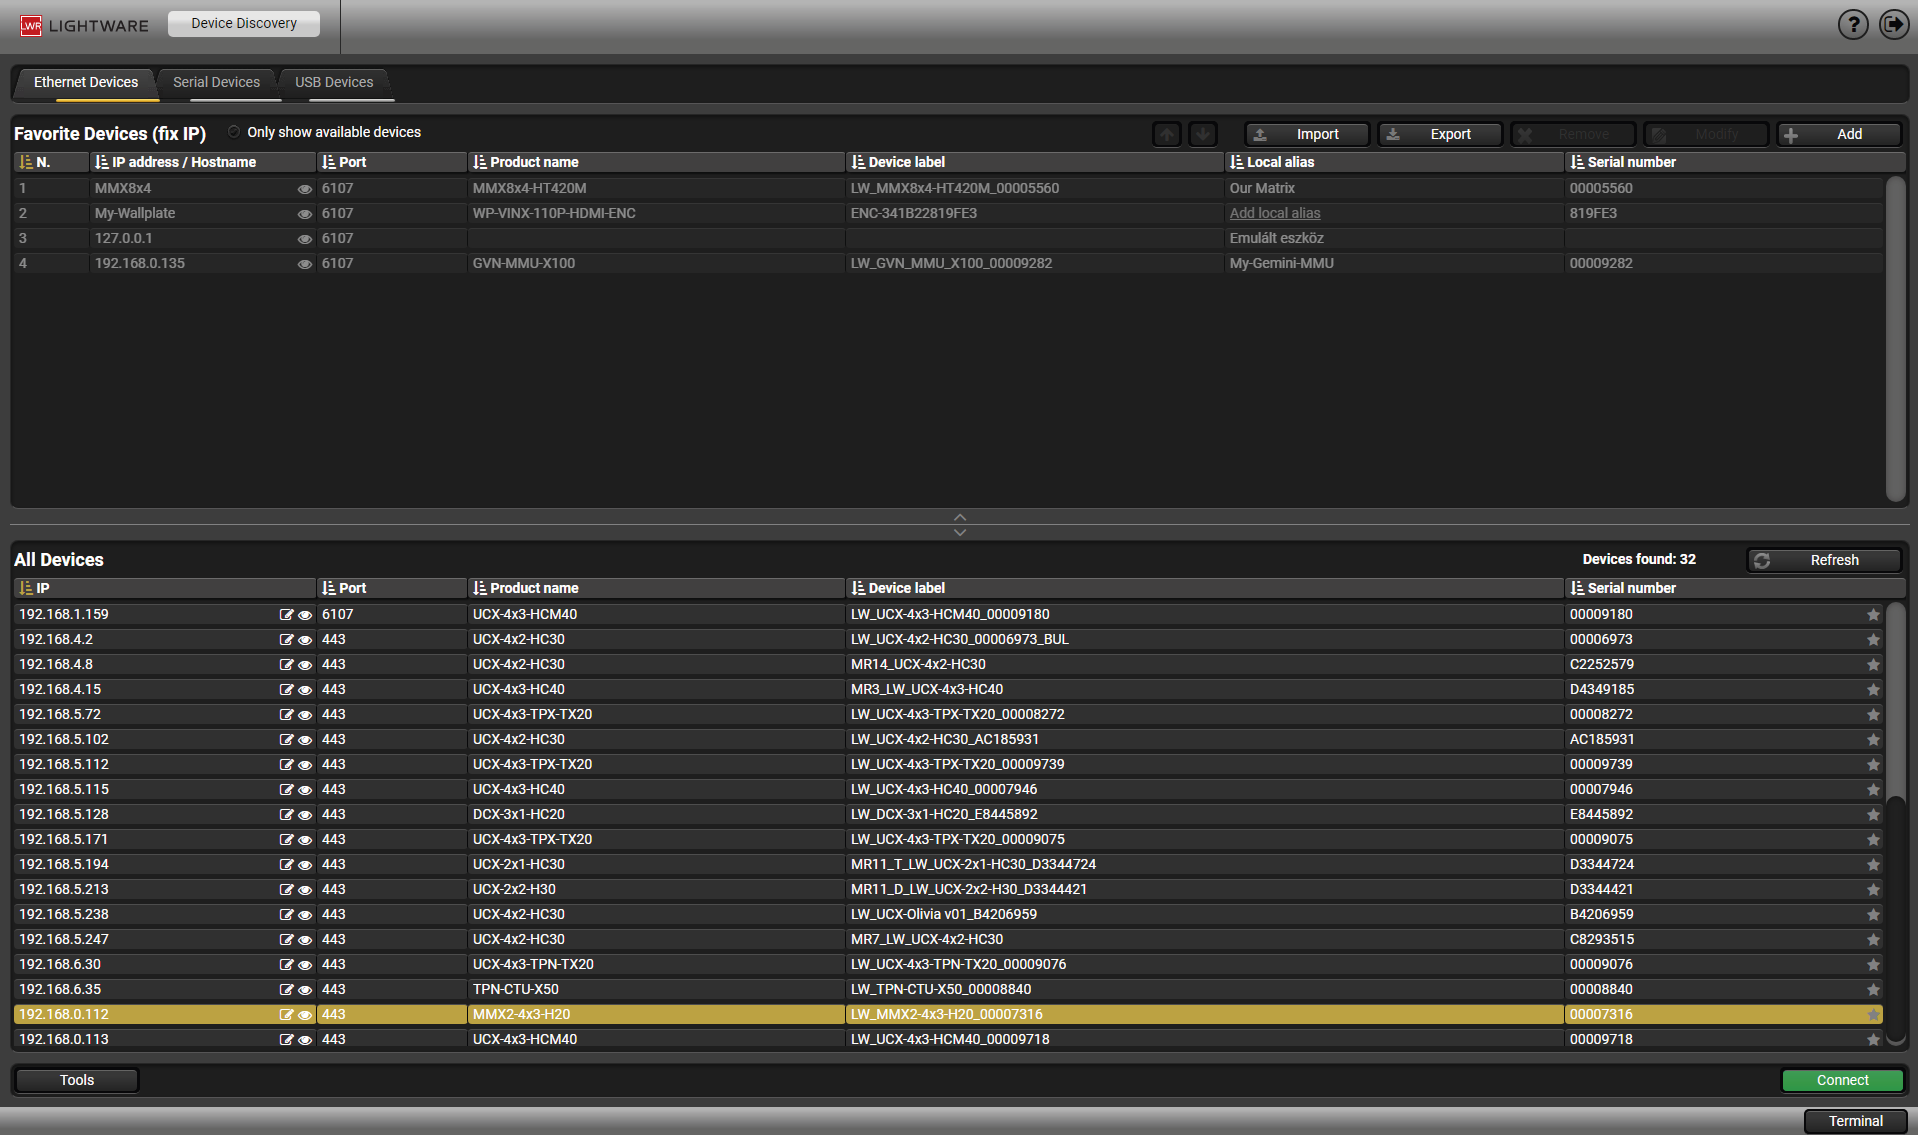Viewport: 1918px width, 1136px height.
Task: Toggle eye icon for 192.168.5.102
Action: (305, 740)
